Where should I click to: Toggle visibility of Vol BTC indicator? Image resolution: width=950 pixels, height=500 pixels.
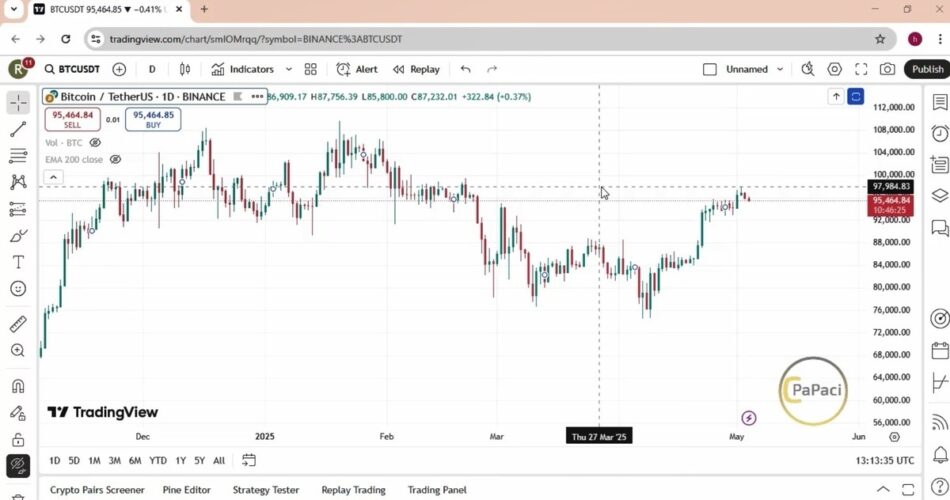click(x=96, y=143)
